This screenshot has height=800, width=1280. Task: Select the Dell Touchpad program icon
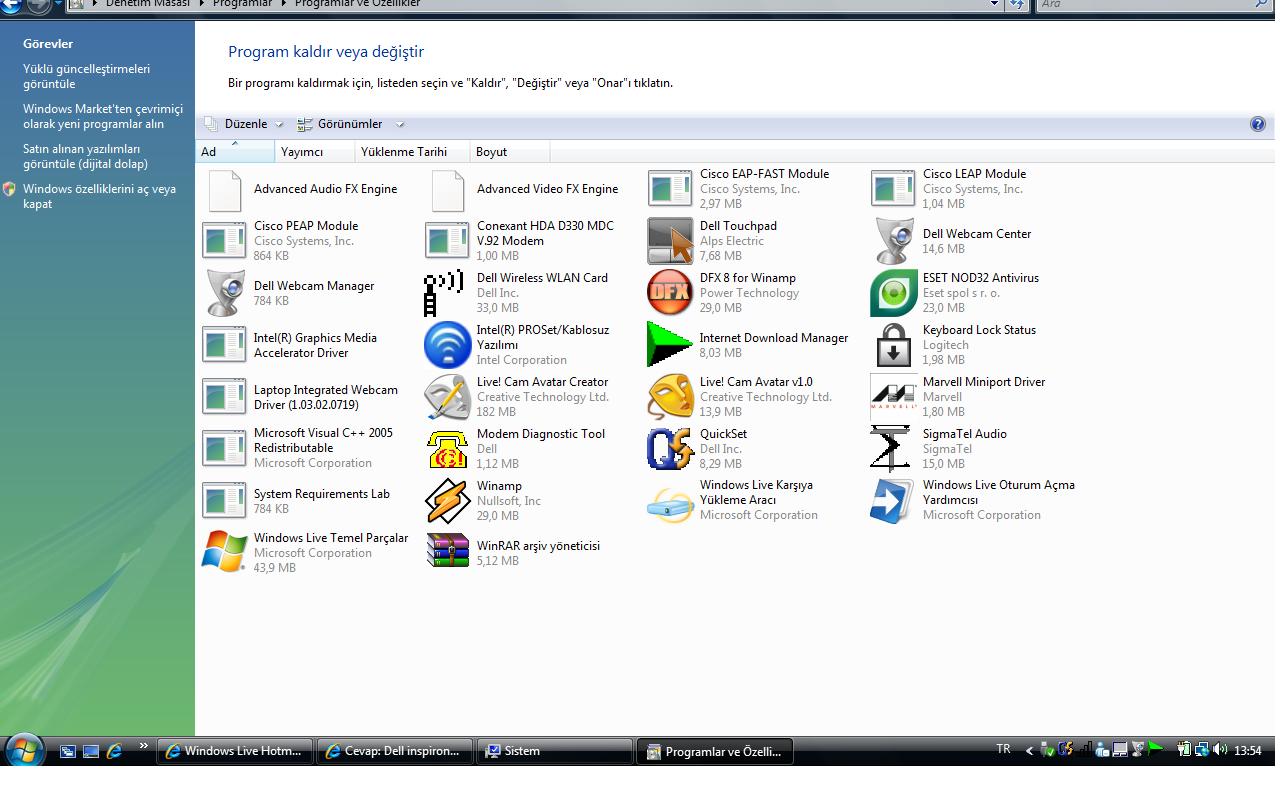click(x=670, y=241)
